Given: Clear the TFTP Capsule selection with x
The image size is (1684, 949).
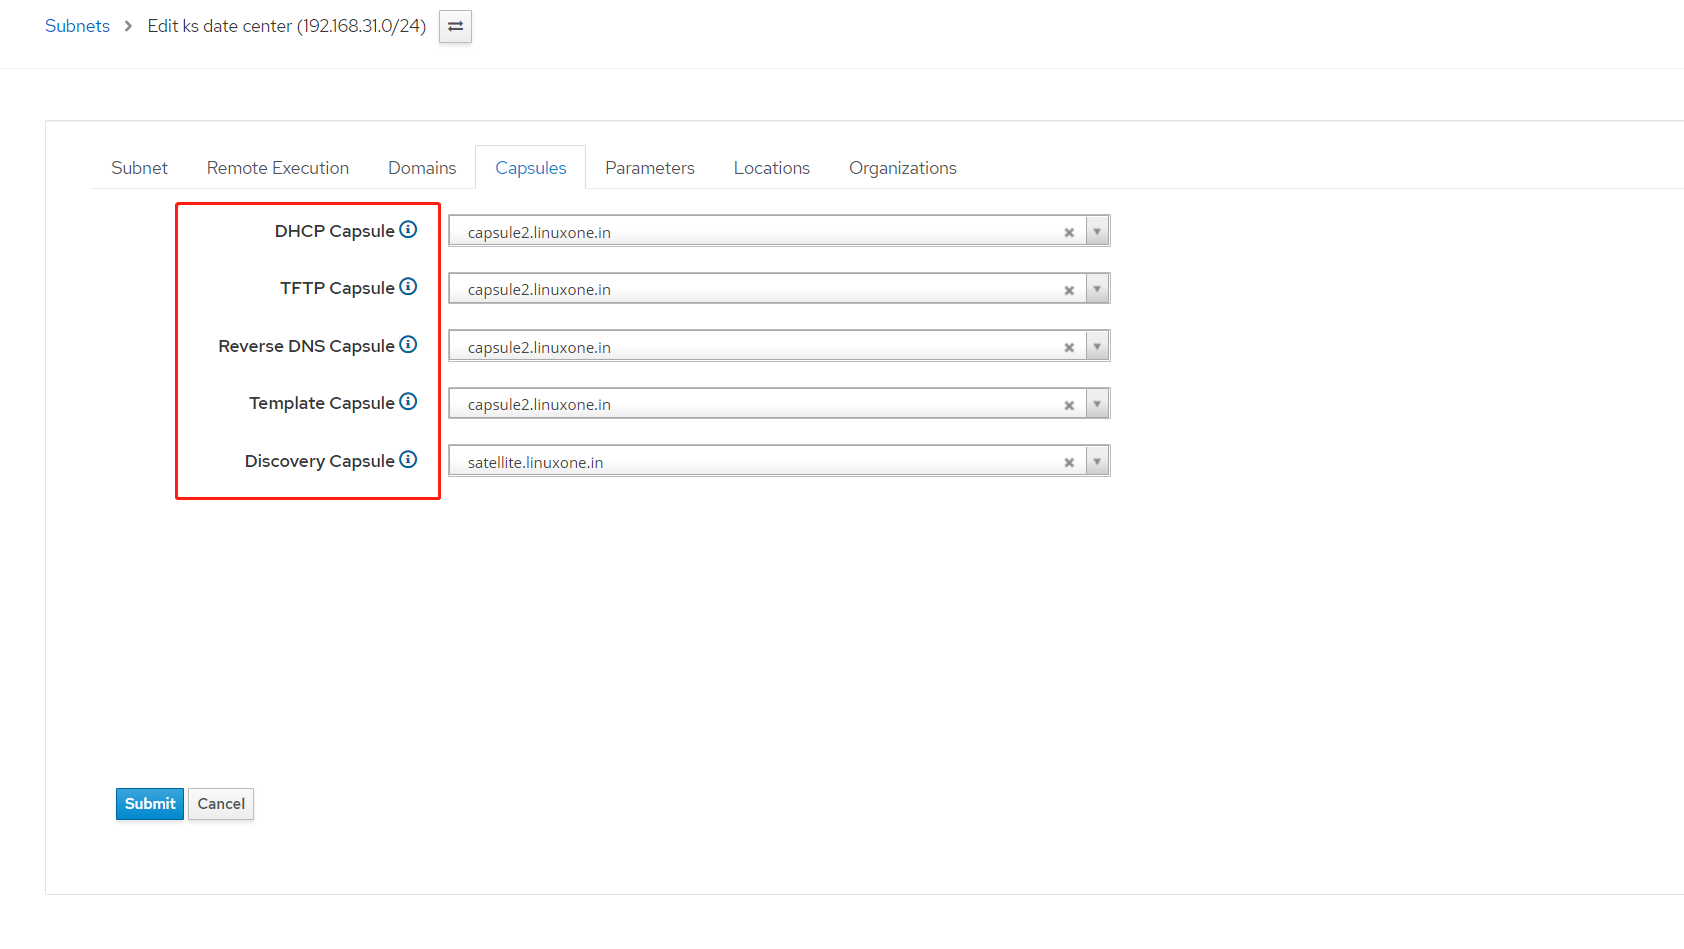Looking at the screenshot, I should coord(1069,290).
